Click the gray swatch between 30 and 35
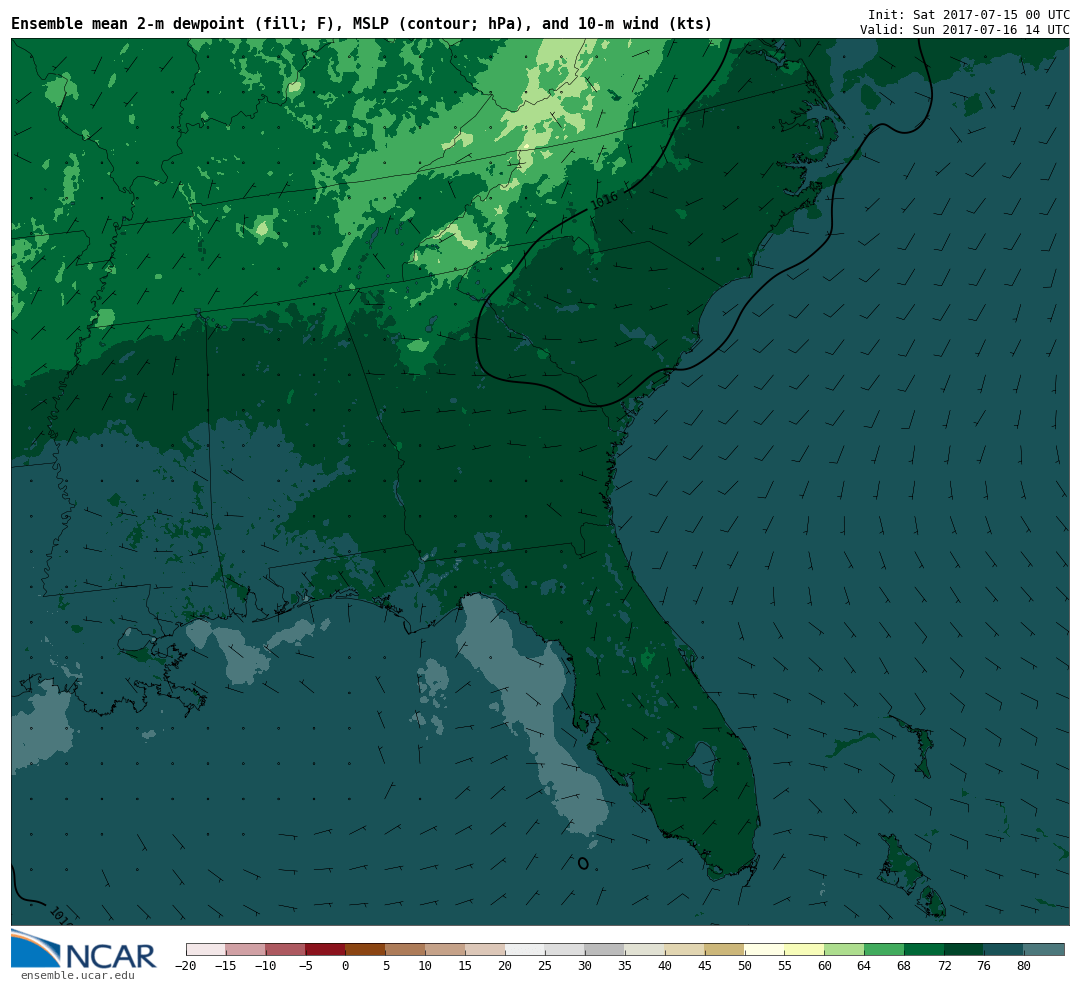The image size is (1080, 988). 605,949
